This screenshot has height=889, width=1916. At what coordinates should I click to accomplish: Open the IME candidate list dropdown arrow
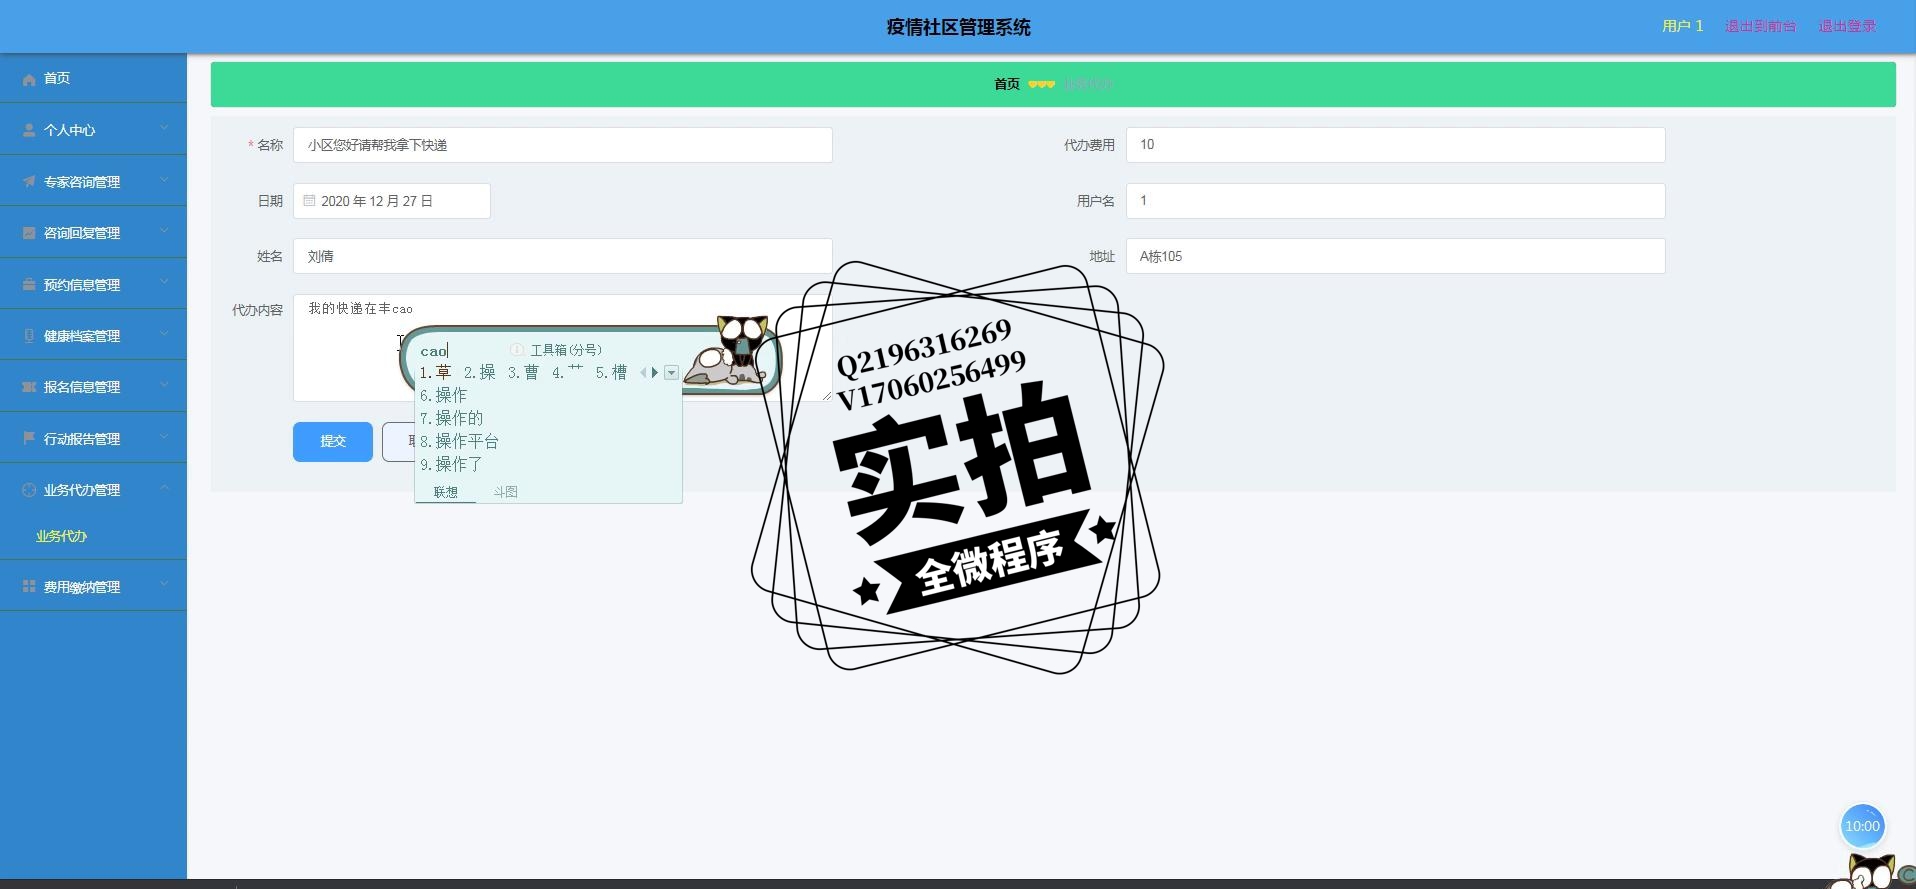click(x=671, y=373)
